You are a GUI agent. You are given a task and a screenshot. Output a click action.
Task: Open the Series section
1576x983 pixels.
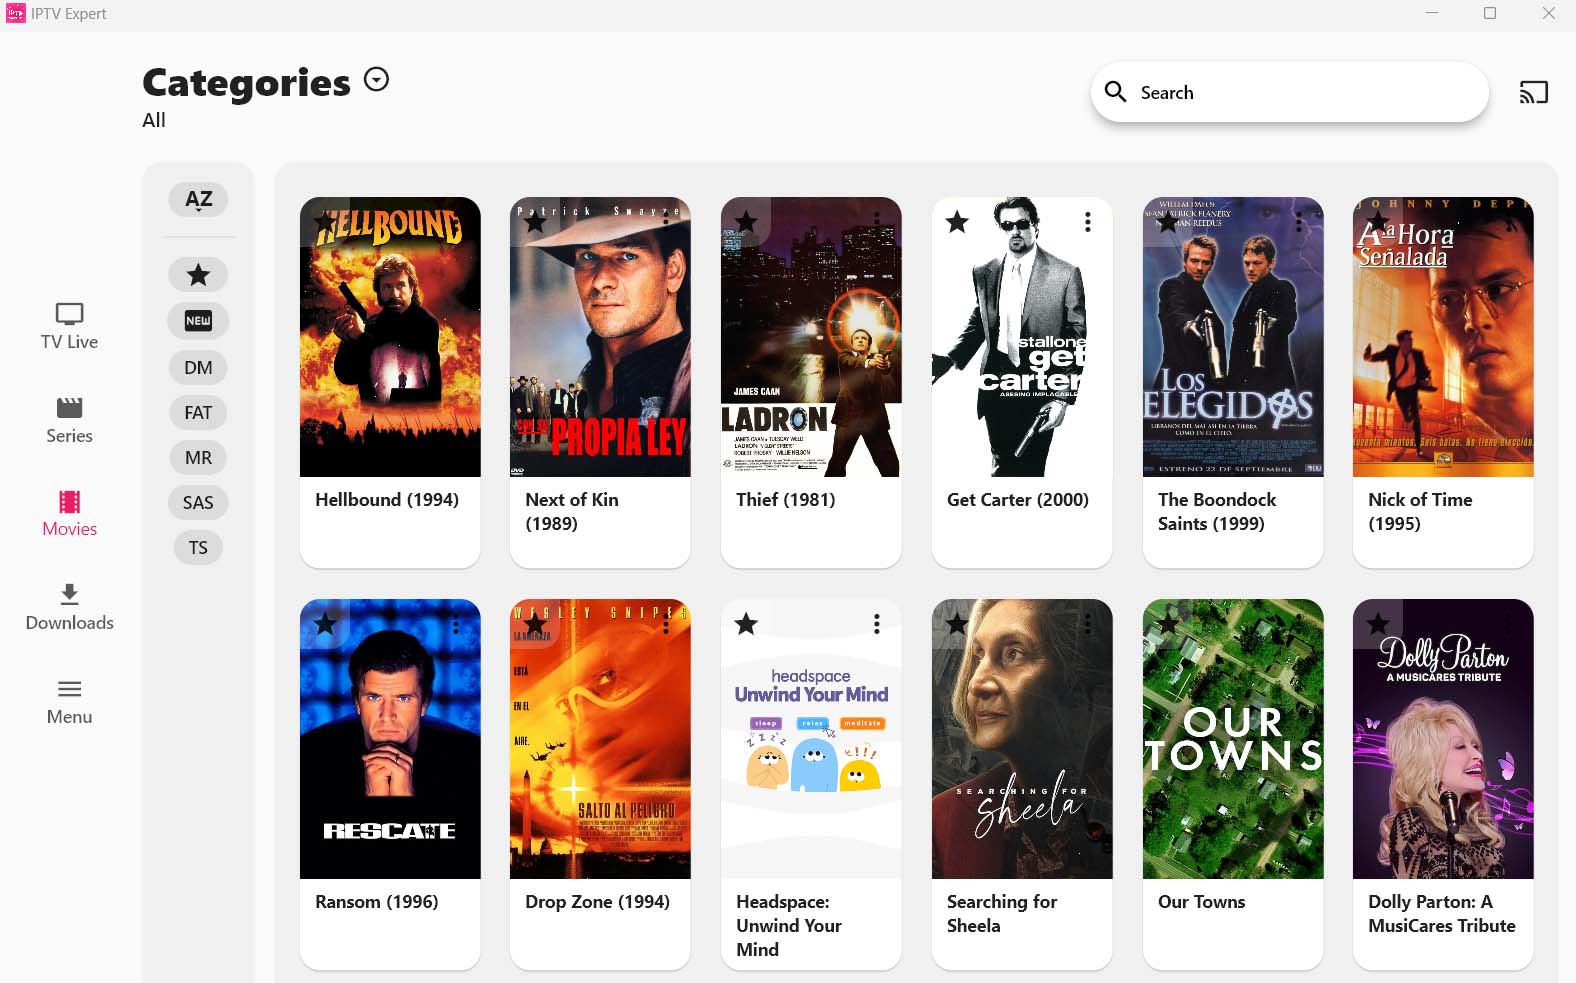(x=69, y=420)
